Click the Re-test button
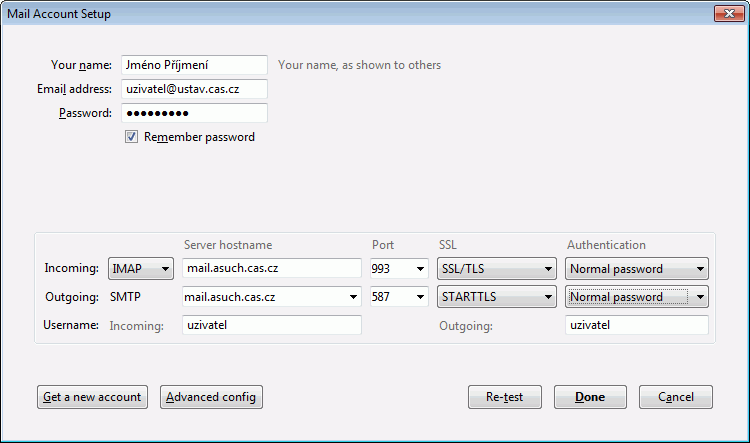Image resolution: width=750 pixels, height=443 pixels. click(x=505, y=397)
